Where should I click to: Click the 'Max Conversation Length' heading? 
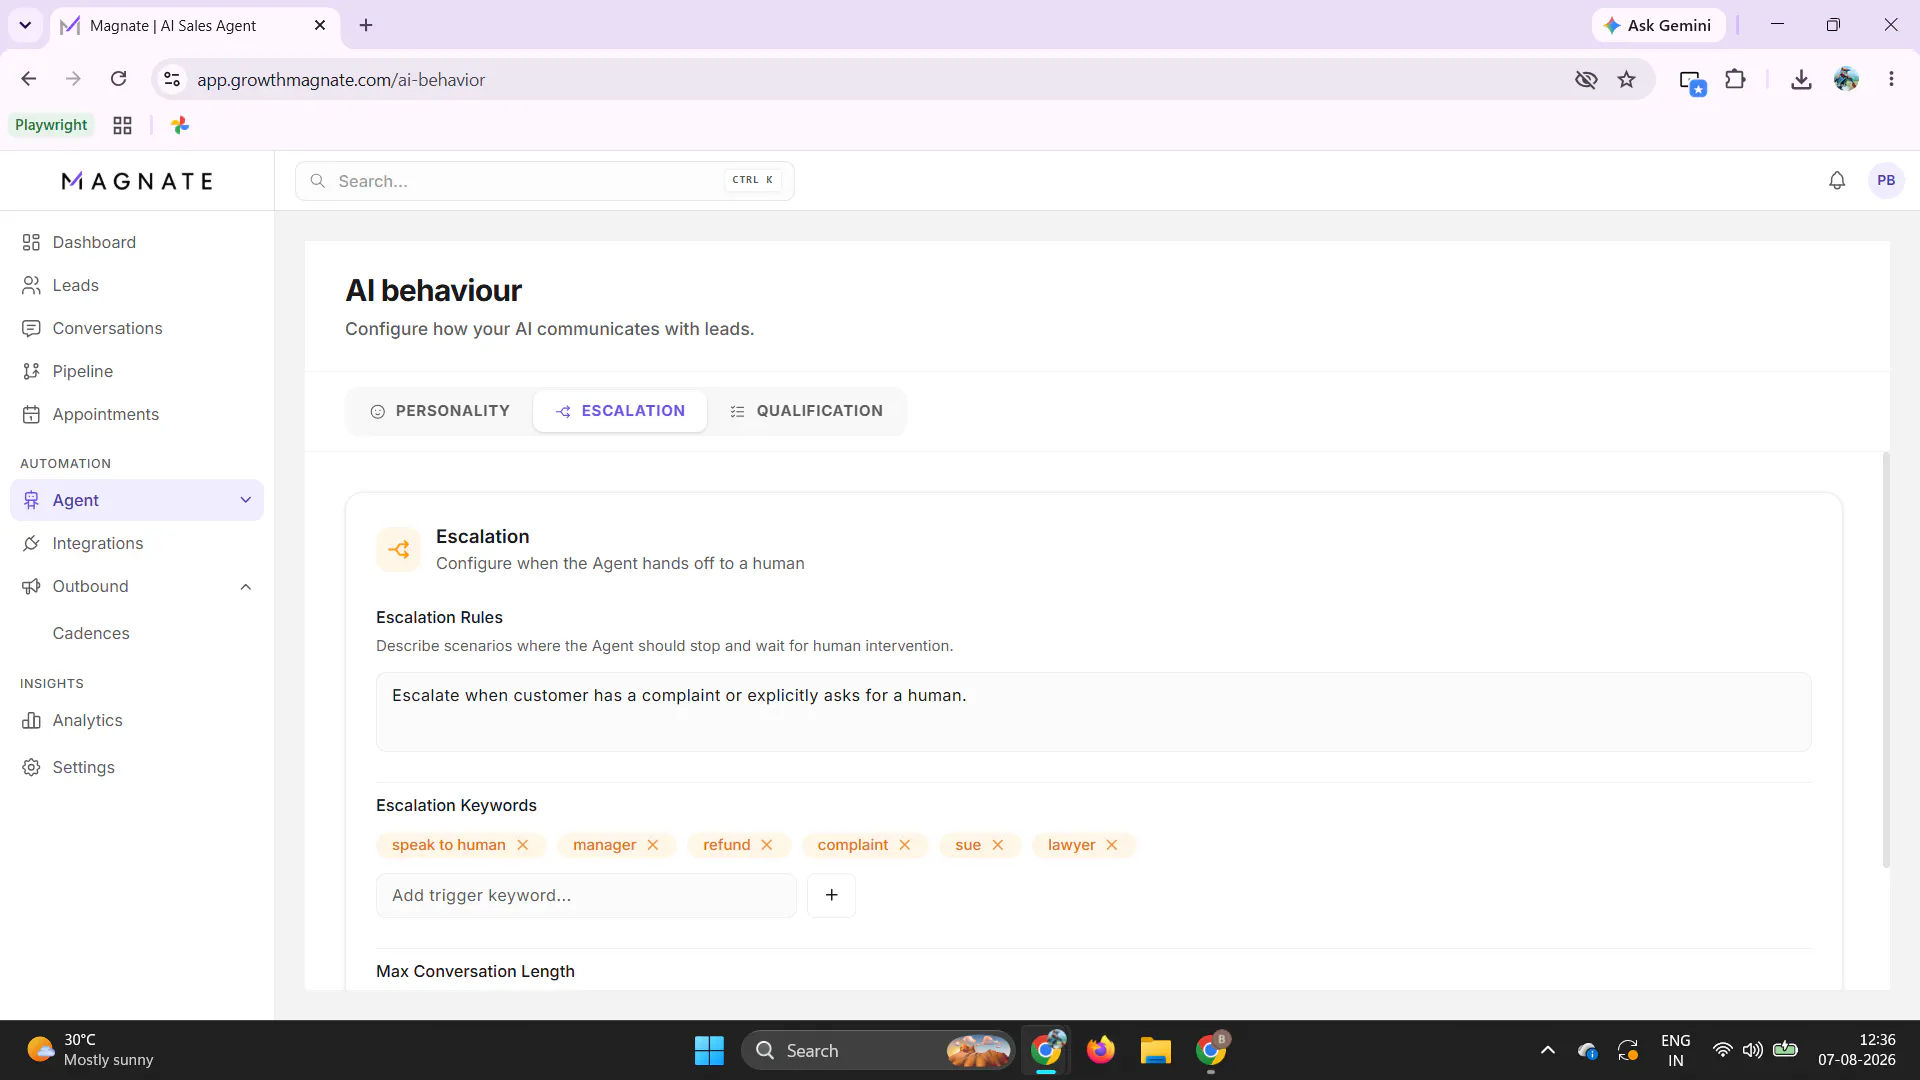click(x=475, y=971)
